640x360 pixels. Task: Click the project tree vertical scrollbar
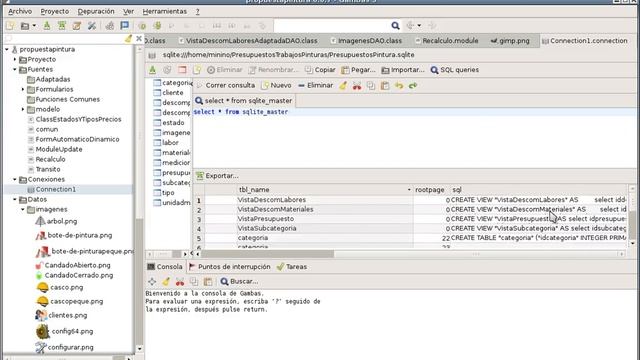(140, 199)
